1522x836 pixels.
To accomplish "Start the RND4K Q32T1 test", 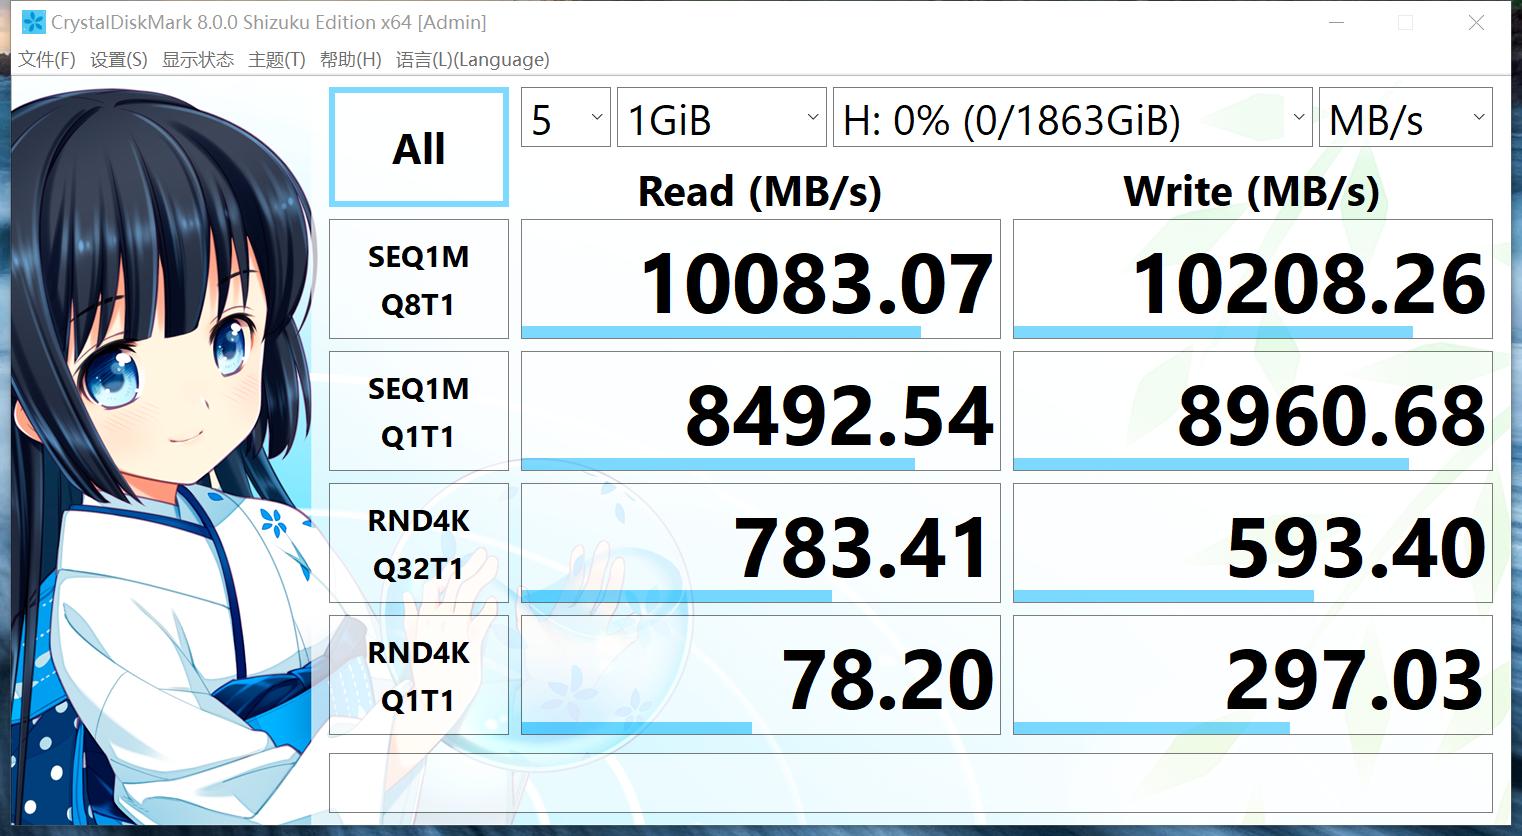I will (x=419, y=544).
